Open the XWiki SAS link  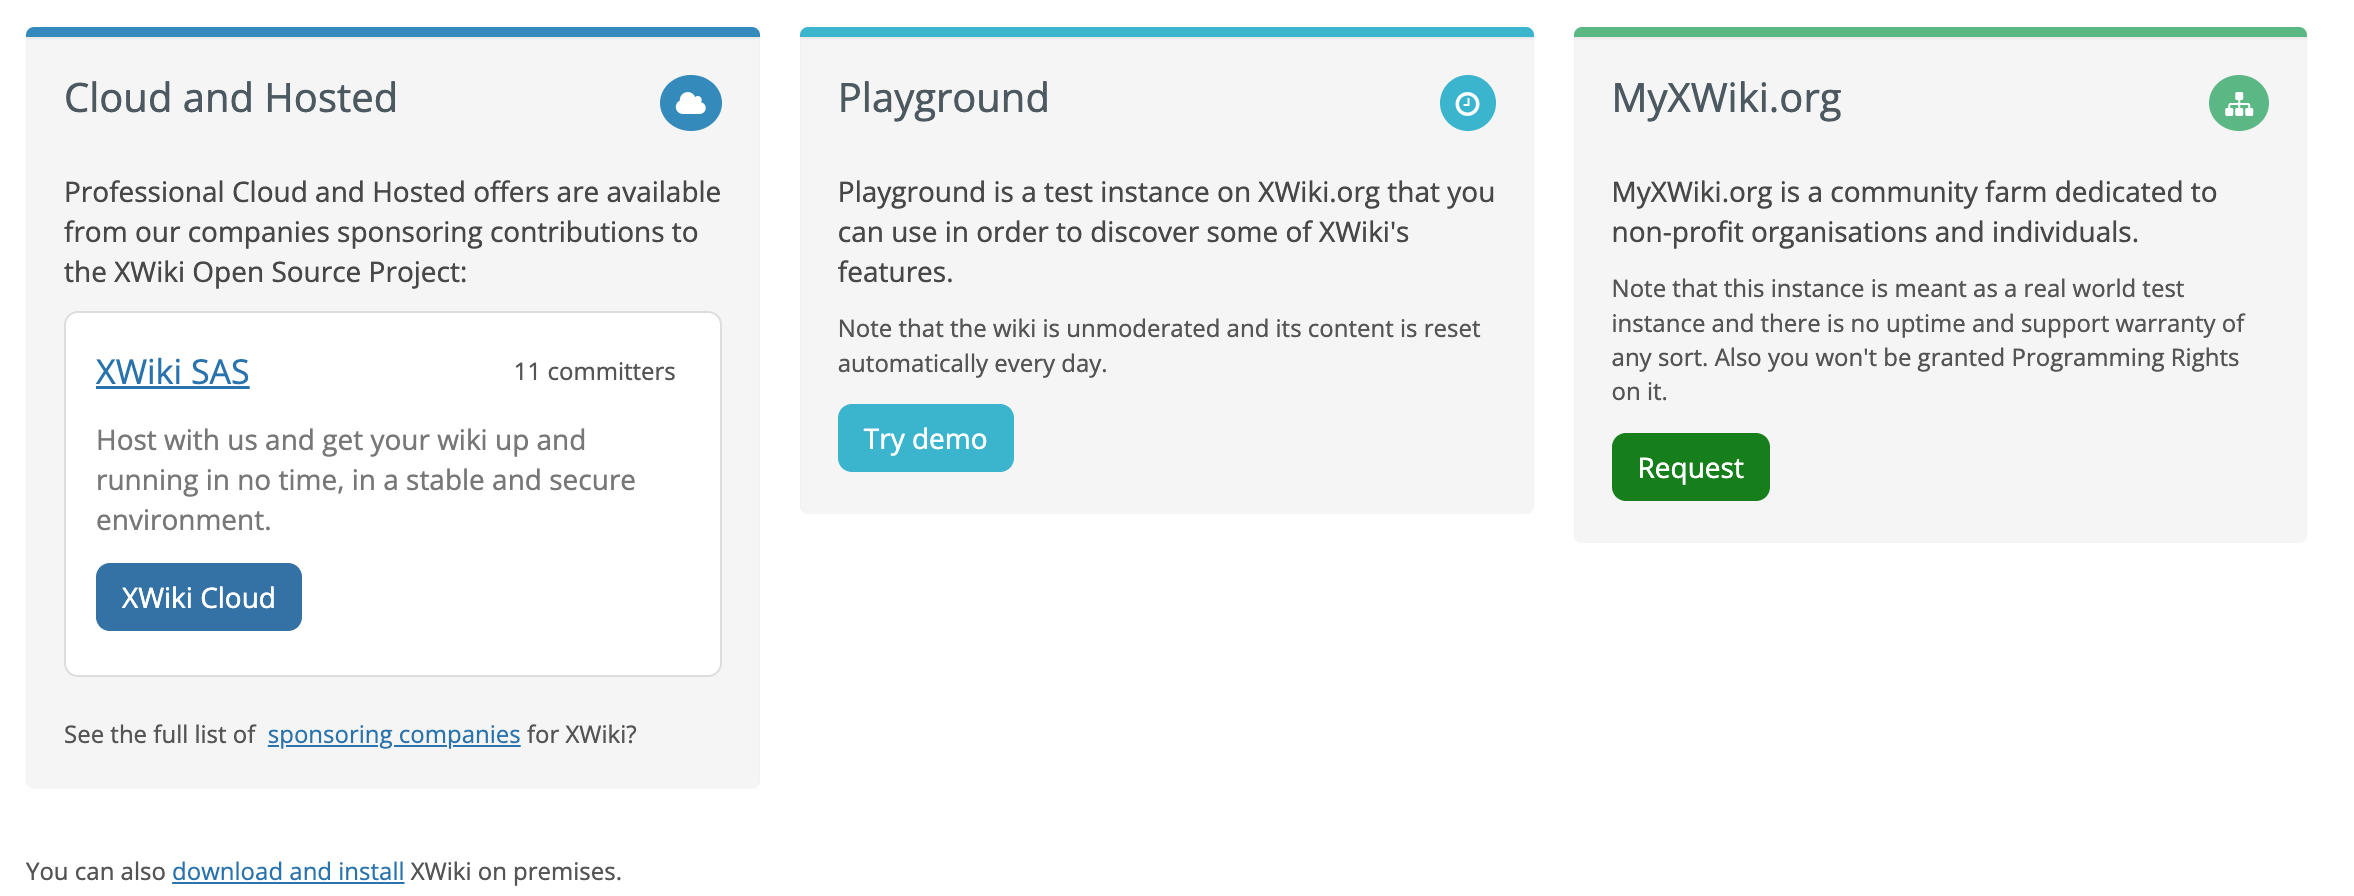pos(172,372)
